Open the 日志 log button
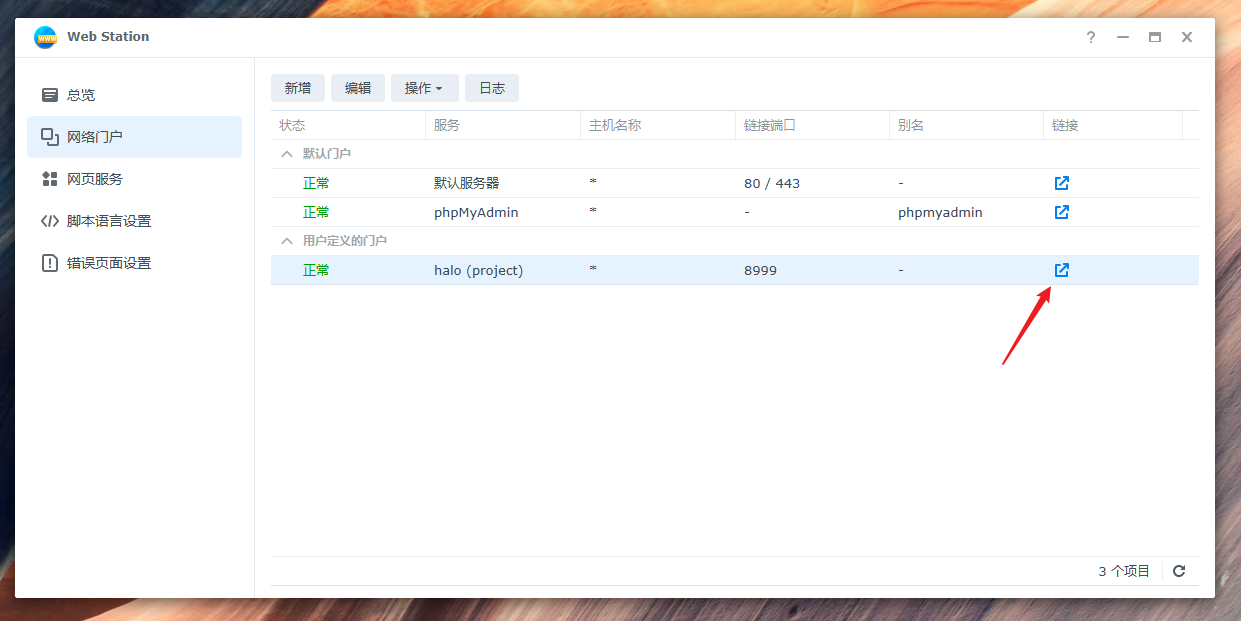Image resolution: width=1241 pixels, height=621 pixels. click(x=492, y=88)
